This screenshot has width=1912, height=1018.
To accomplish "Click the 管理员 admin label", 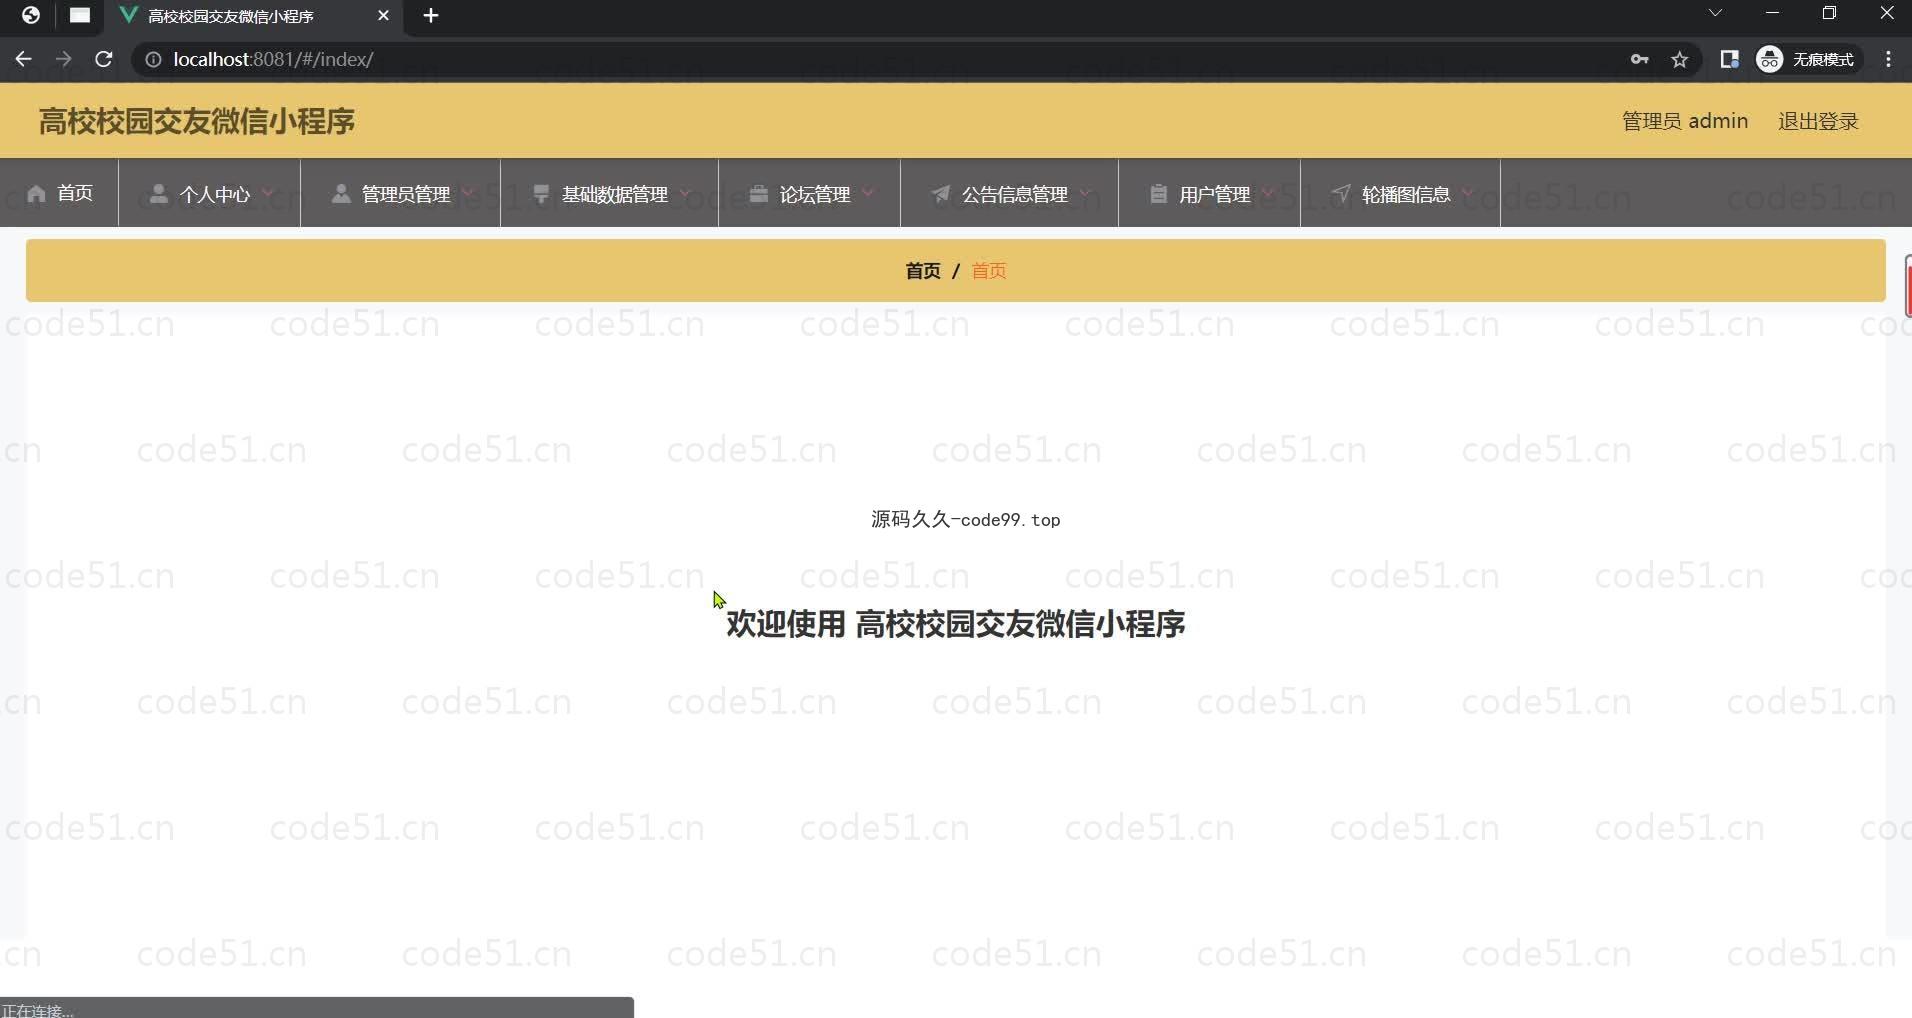I will pos(1685,121).
